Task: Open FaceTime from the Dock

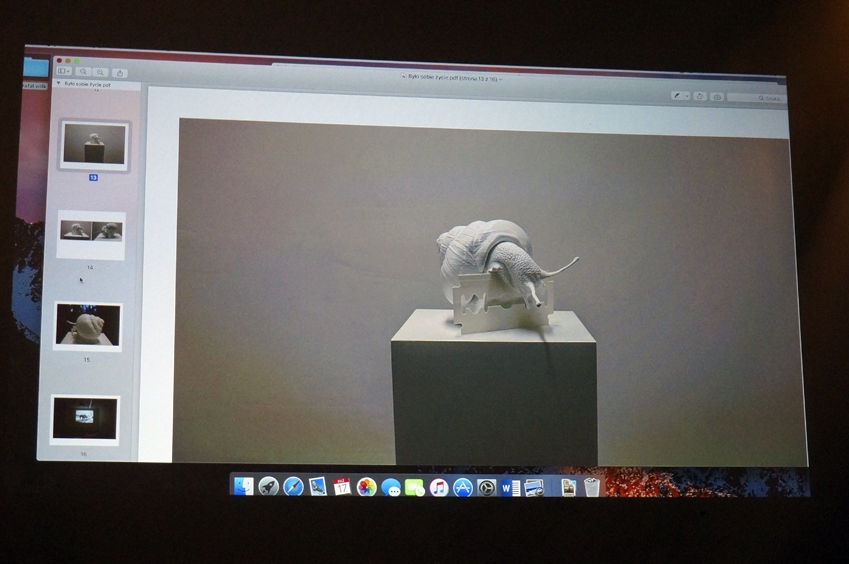Action: (x=415, y=488)
